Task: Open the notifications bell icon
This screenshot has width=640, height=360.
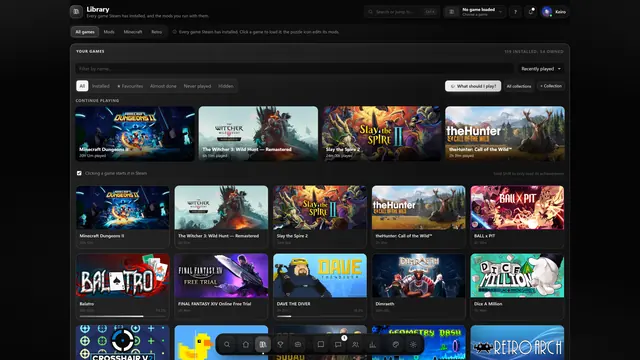Action: (x=531, y=12)
